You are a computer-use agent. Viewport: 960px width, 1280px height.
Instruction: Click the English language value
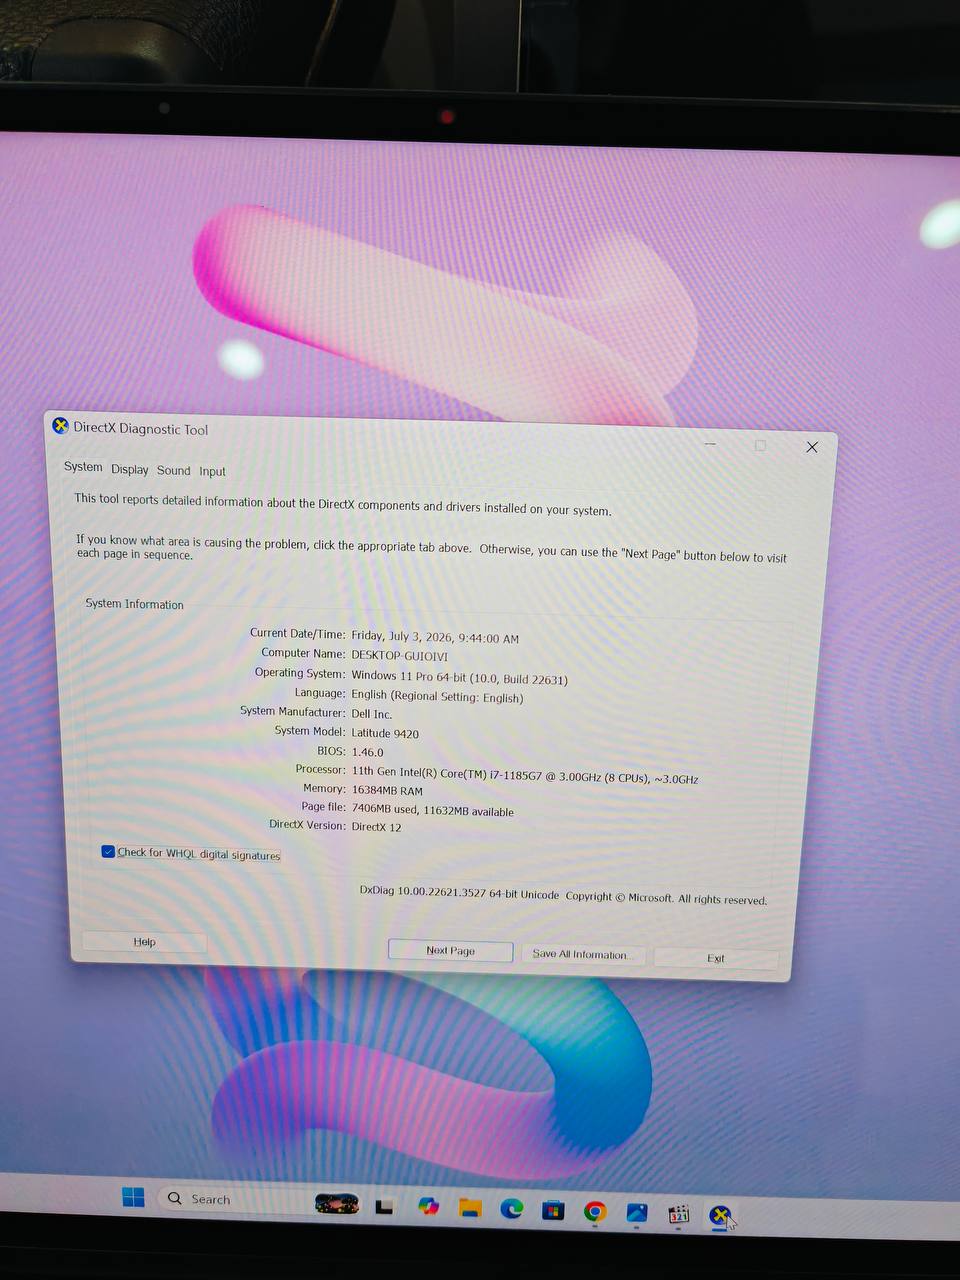click(x=437, y=696)
